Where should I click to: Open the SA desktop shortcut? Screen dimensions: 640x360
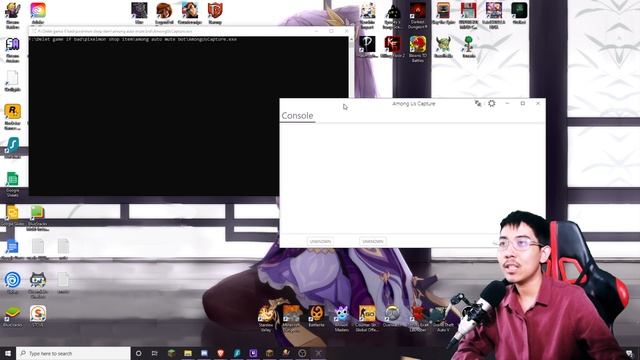13,50
